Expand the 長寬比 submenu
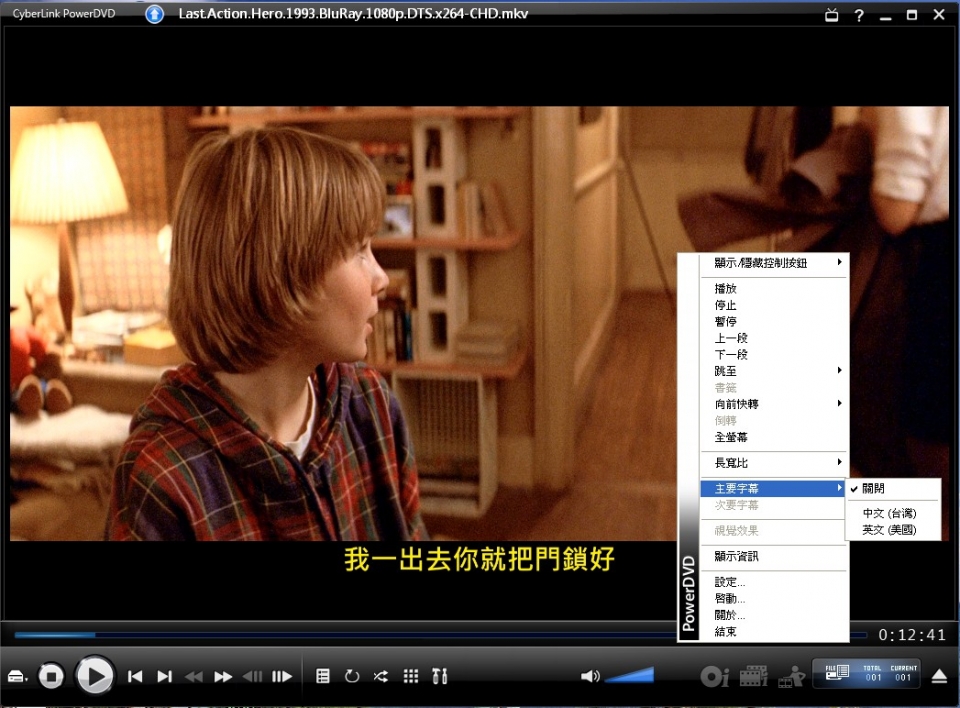Image resolution: width=960 pixels, height=708 pixels. [x=760, y=463]
